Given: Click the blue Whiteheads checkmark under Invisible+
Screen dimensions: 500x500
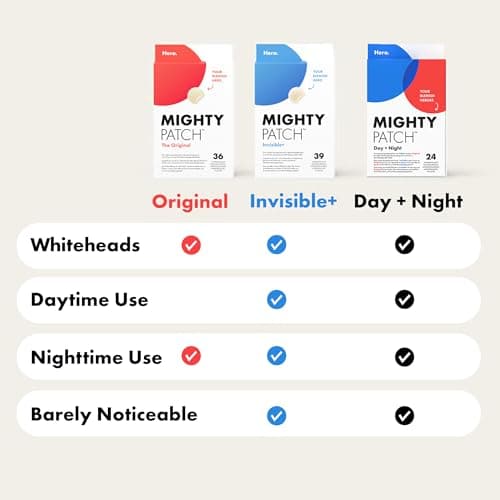Looking at the screenshot, I should click(276, 245).
